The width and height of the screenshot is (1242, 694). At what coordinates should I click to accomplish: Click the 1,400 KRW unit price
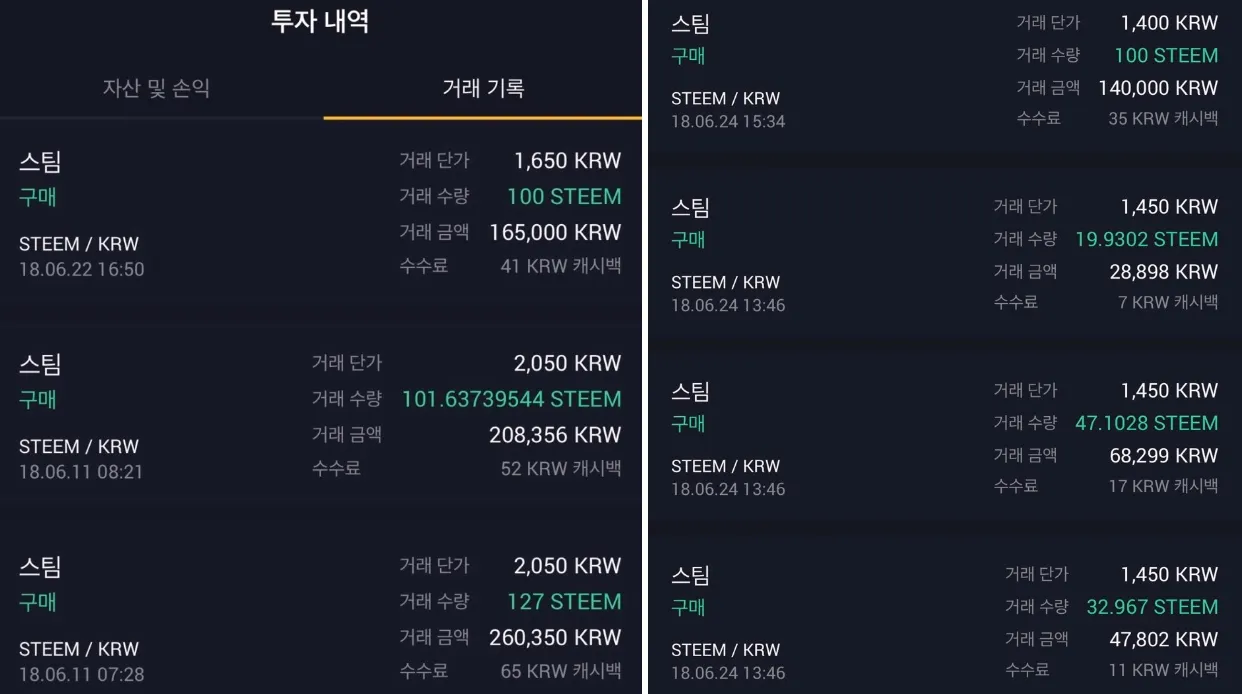coord(1169,22)
